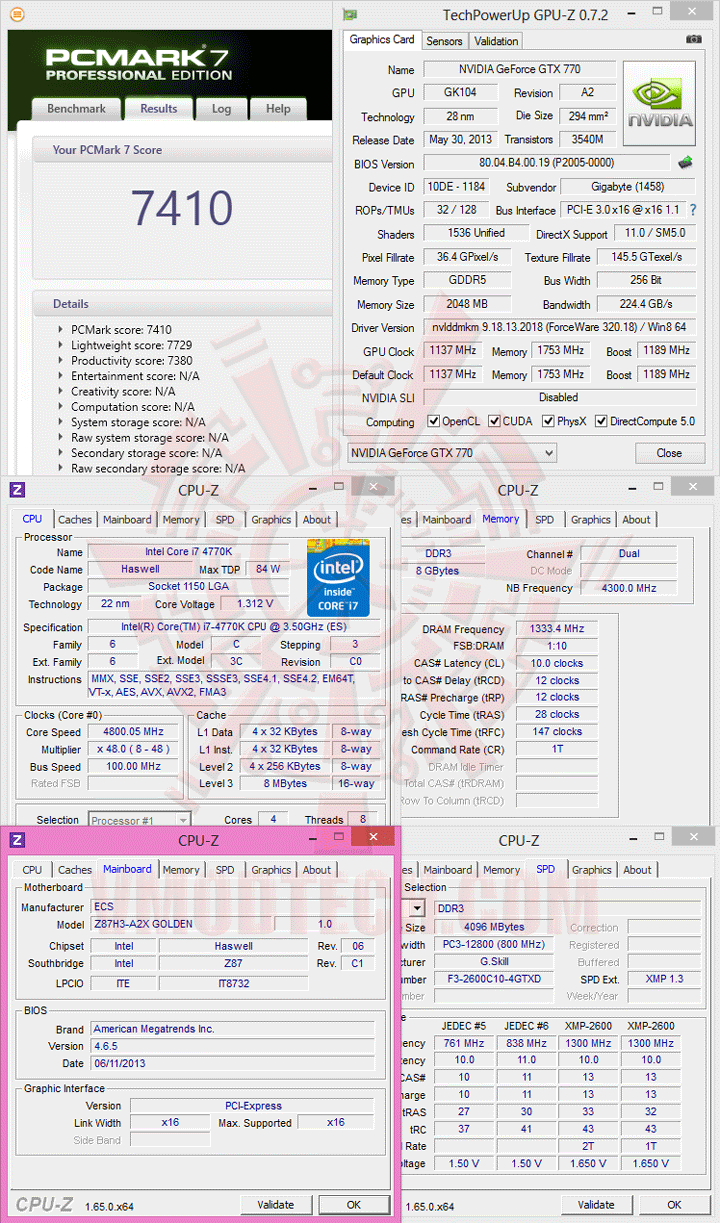Expand the Creativity score entry
This screenshot has width=720, height=1223.
[62, 391]
